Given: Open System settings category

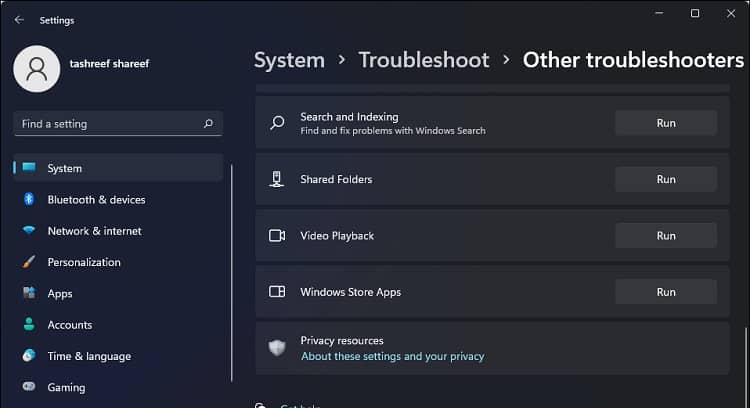Looking at the screenshot, I should 118,168.
